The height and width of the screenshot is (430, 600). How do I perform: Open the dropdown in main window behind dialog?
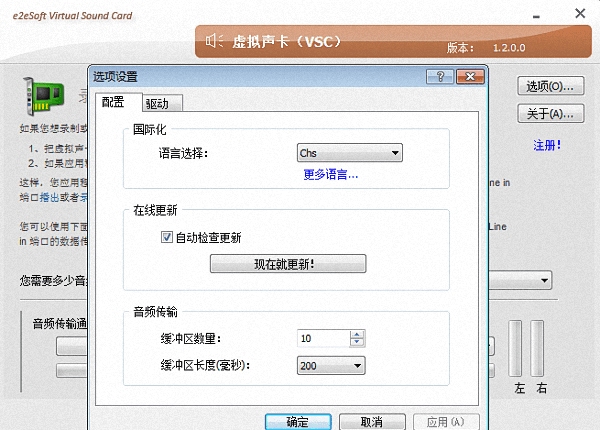point(520,280)
